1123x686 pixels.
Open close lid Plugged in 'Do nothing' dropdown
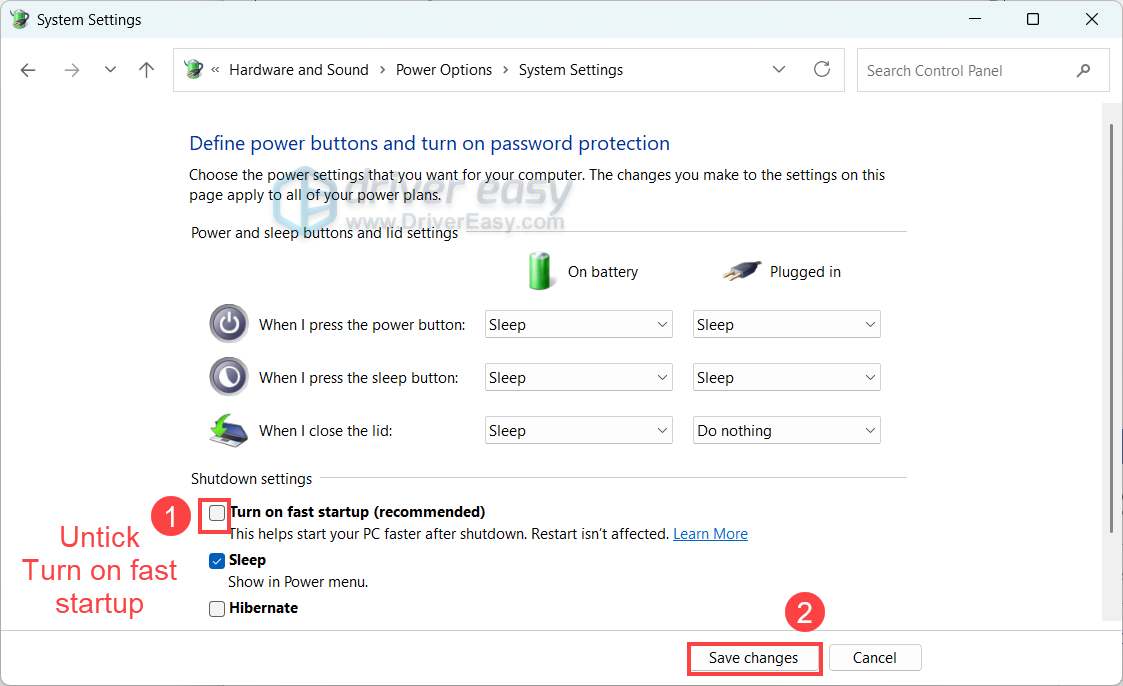pos(786,430)
